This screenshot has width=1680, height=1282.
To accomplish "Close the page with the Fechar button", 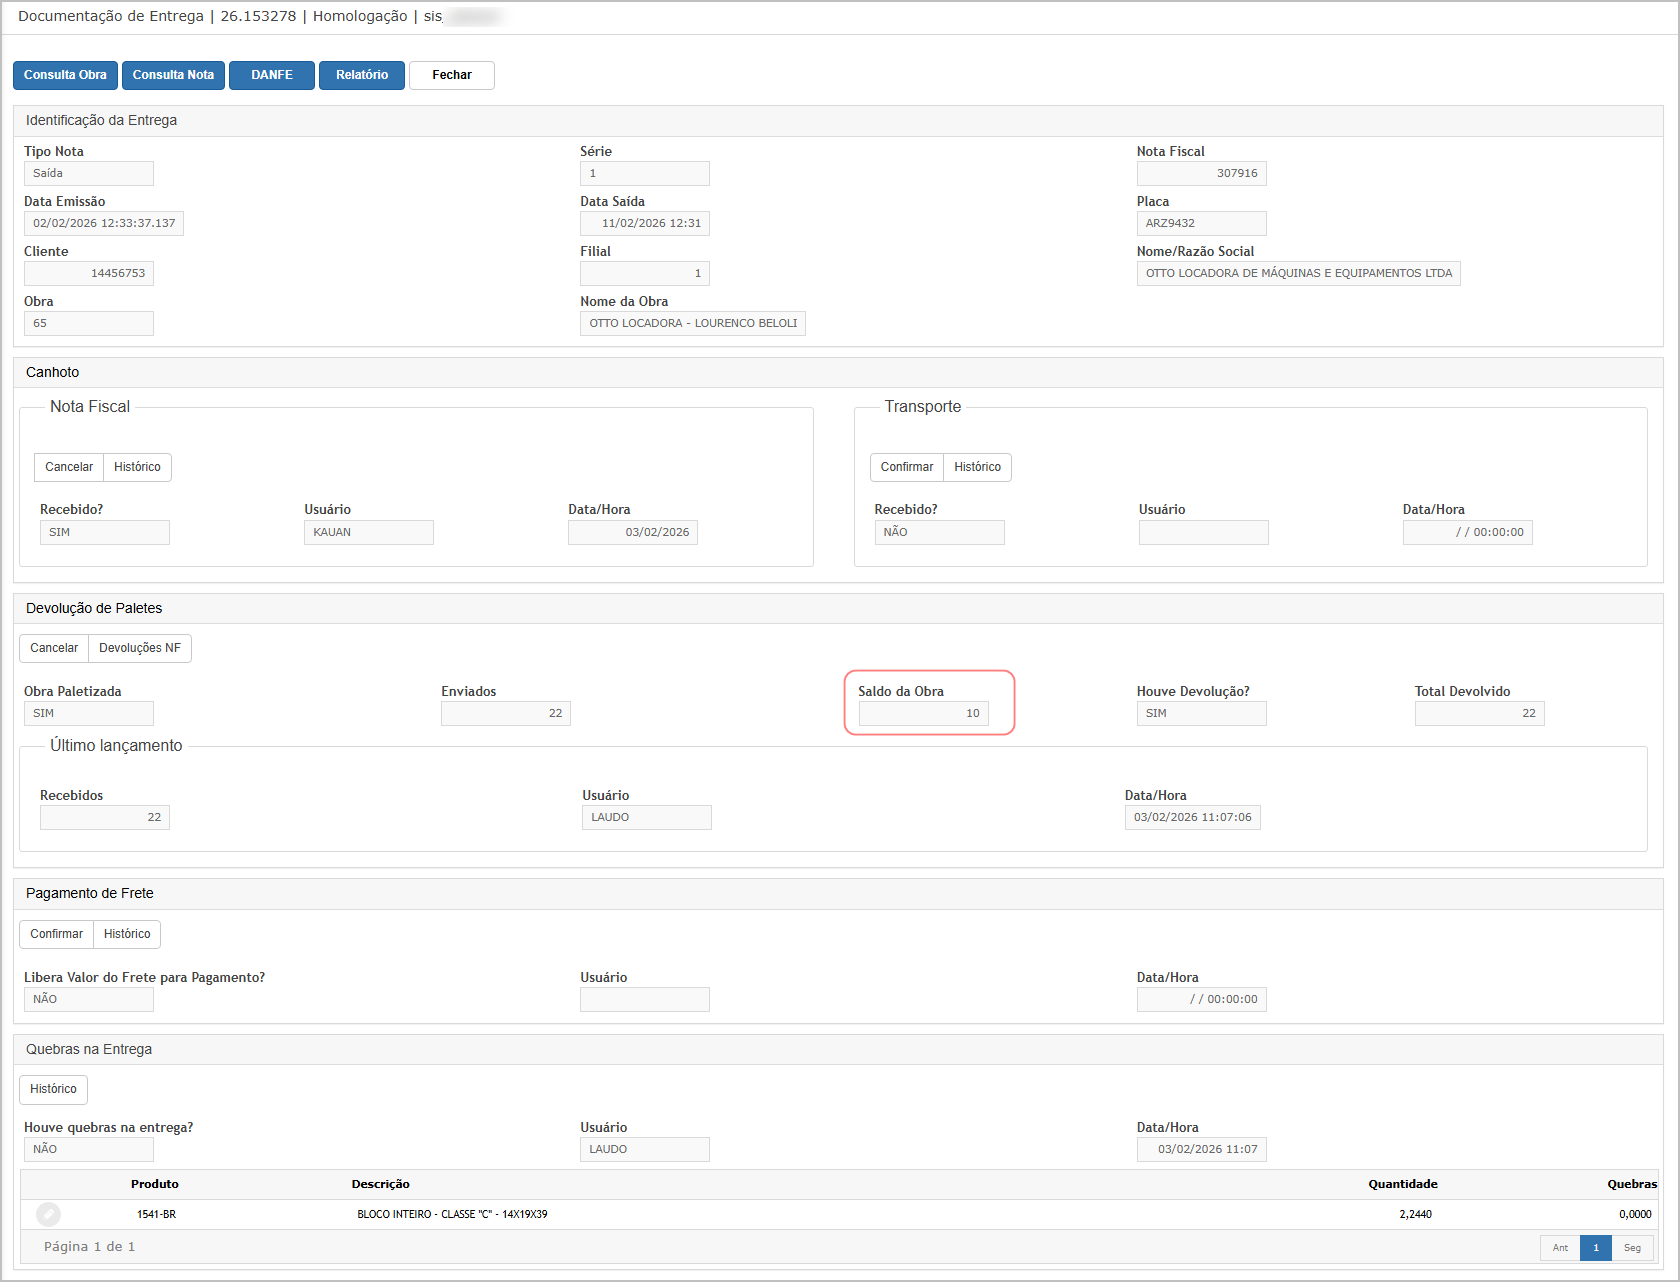I will [x=452, y=75].
